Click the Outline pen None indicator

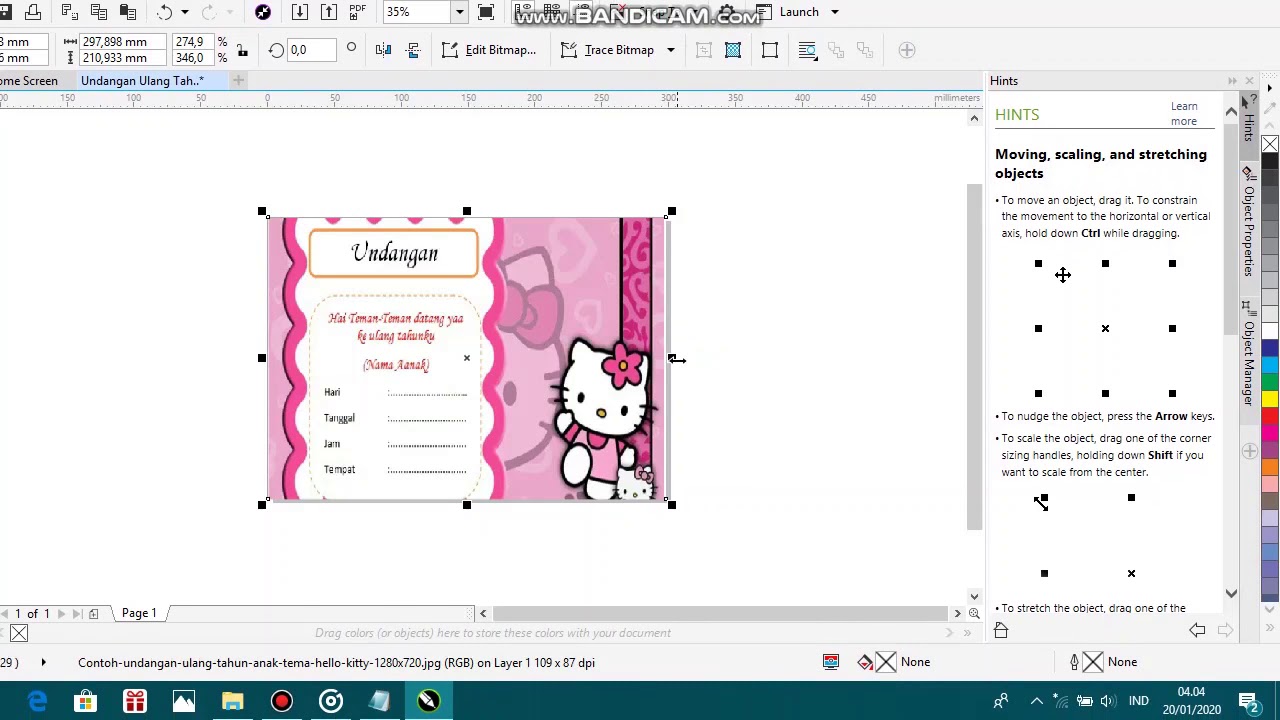click(1104, 662)
